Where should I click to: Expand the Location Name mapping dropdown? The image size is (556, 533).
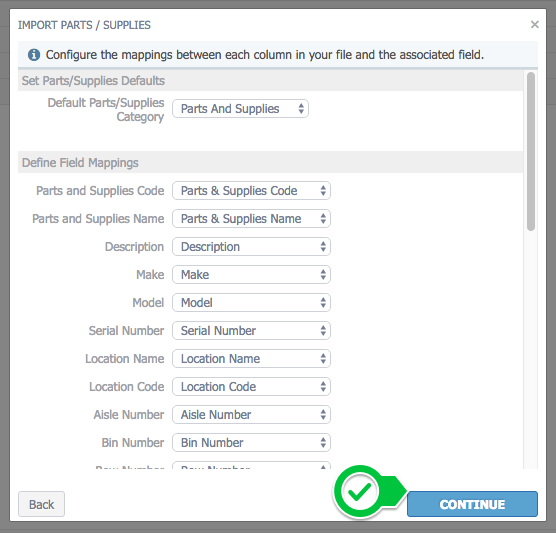(251, 359)
